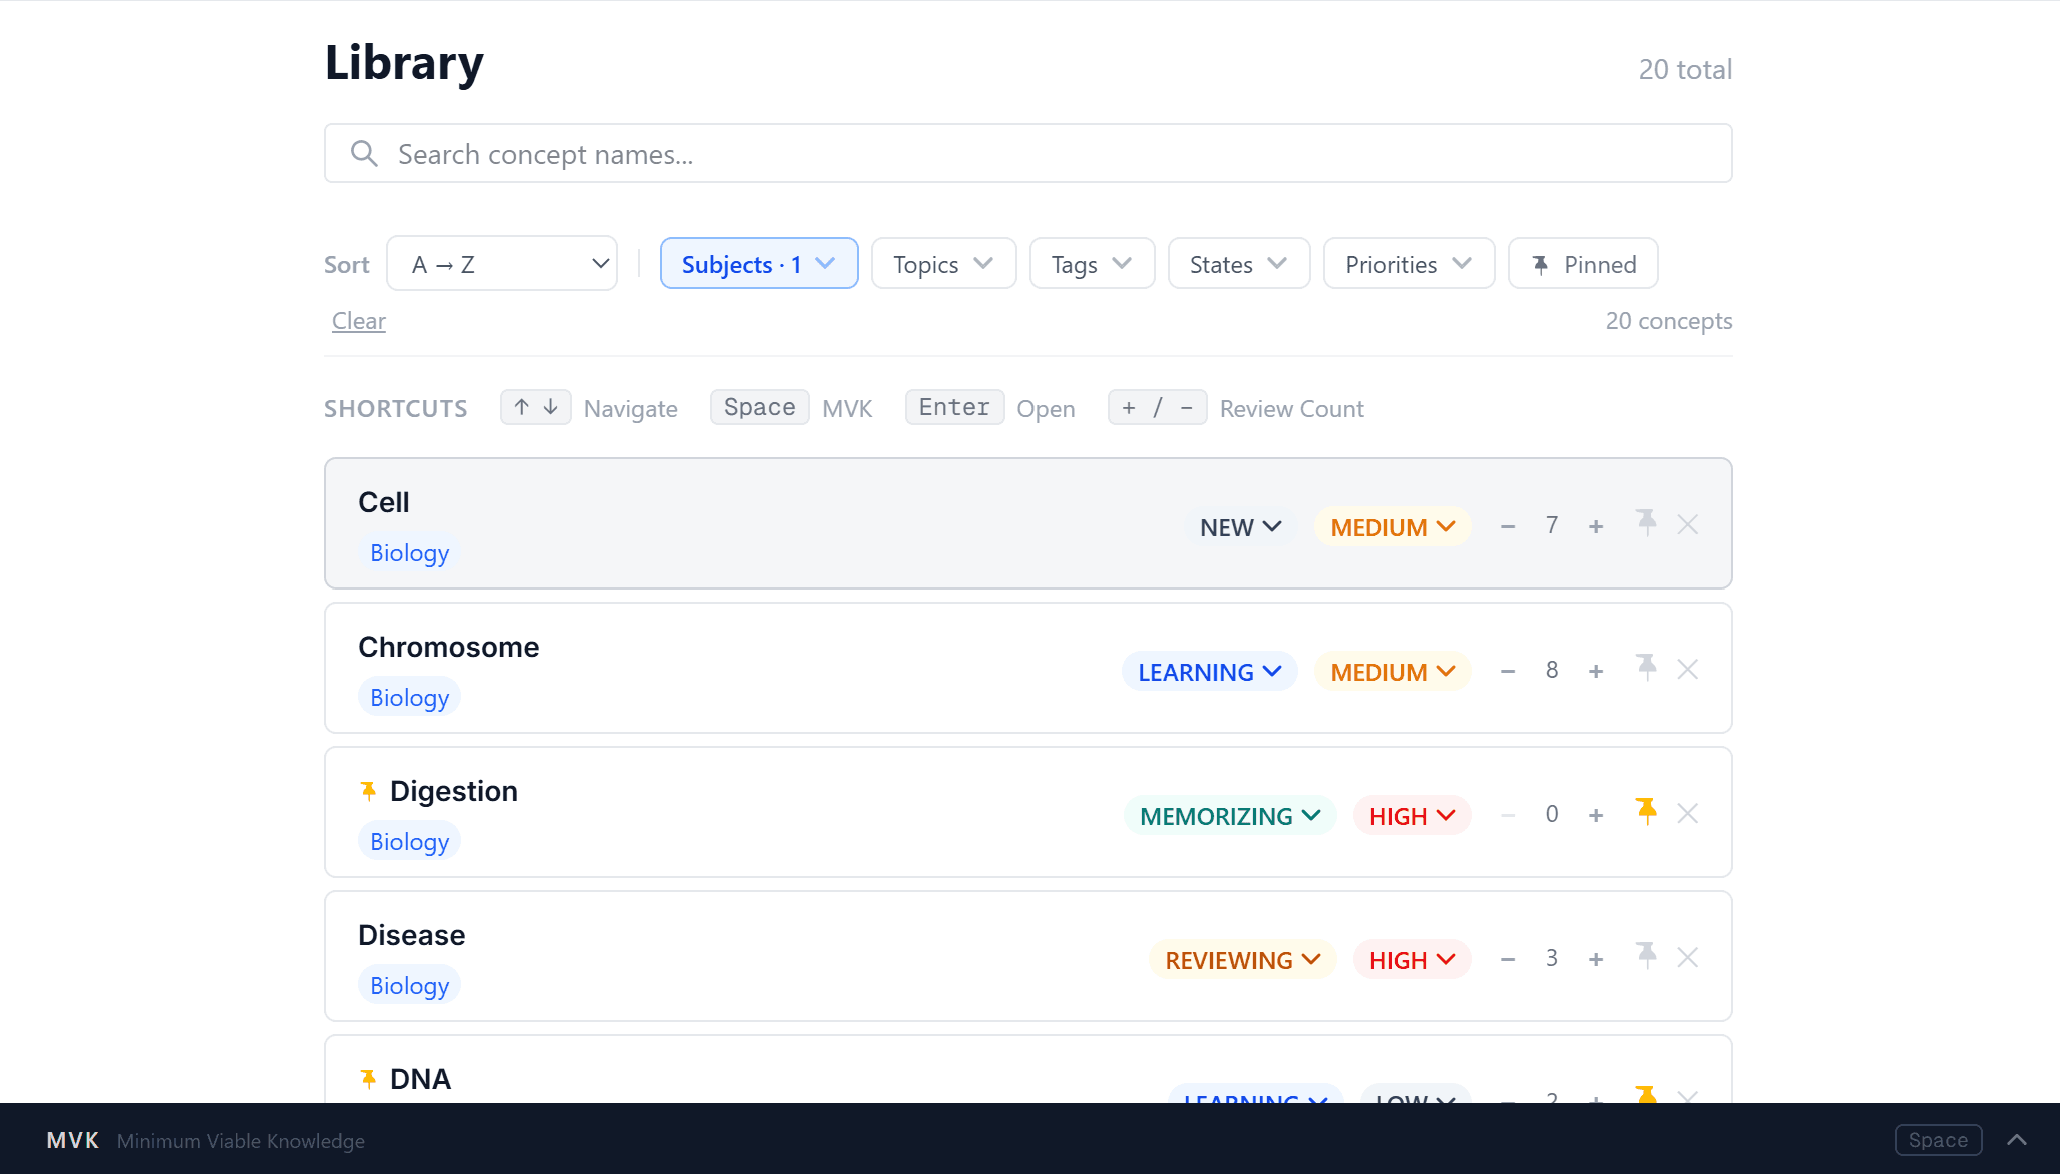Screen dimensions: 2060x1174
Task: Open the Cell concept title
Action: click(384, 502)
